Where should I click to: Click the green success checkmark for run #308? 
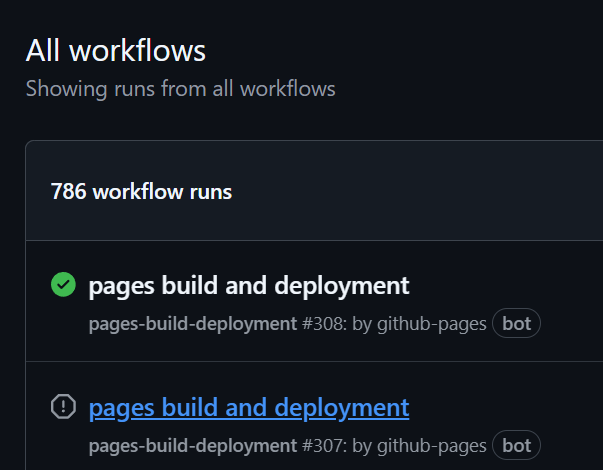click(x=63, y=286)
